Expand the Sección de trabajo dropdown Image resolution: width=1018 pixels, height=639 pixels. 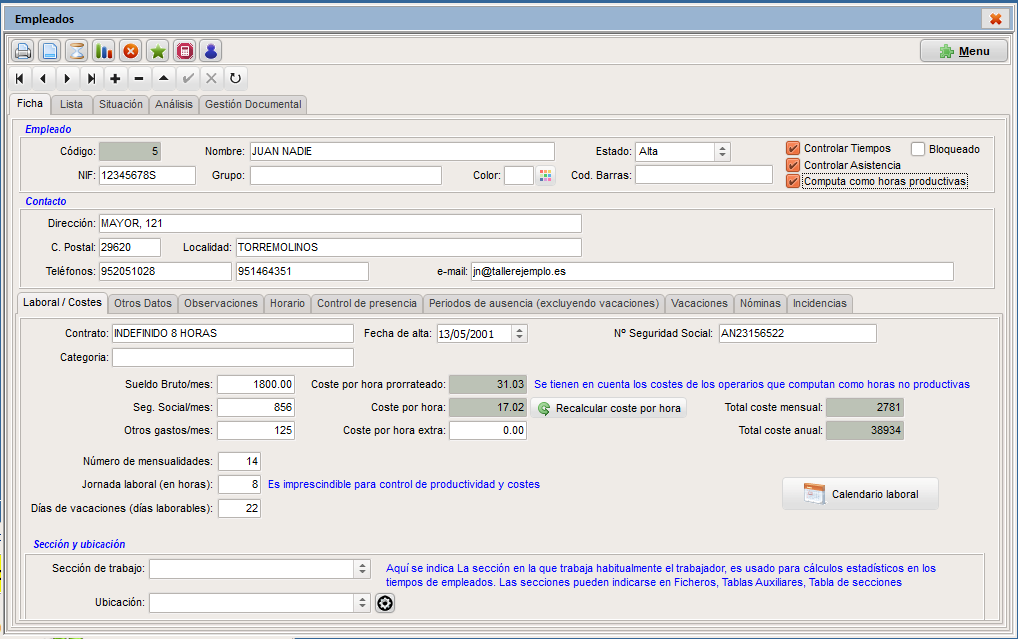(362, 569)
